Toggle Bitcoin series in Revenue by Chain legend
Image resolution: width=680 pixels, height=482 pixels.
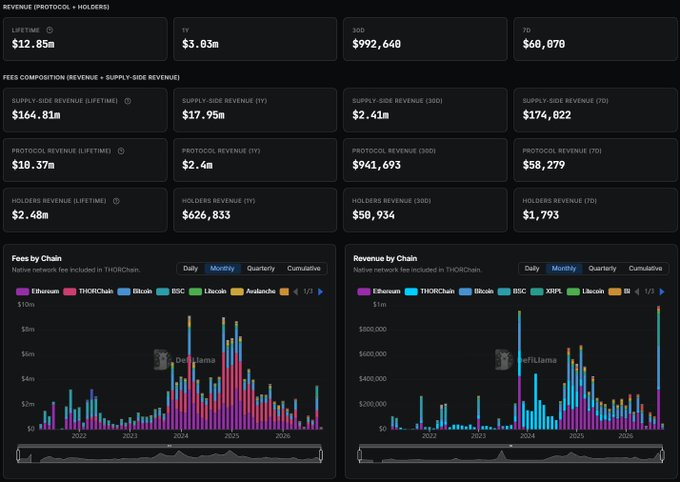476,291
